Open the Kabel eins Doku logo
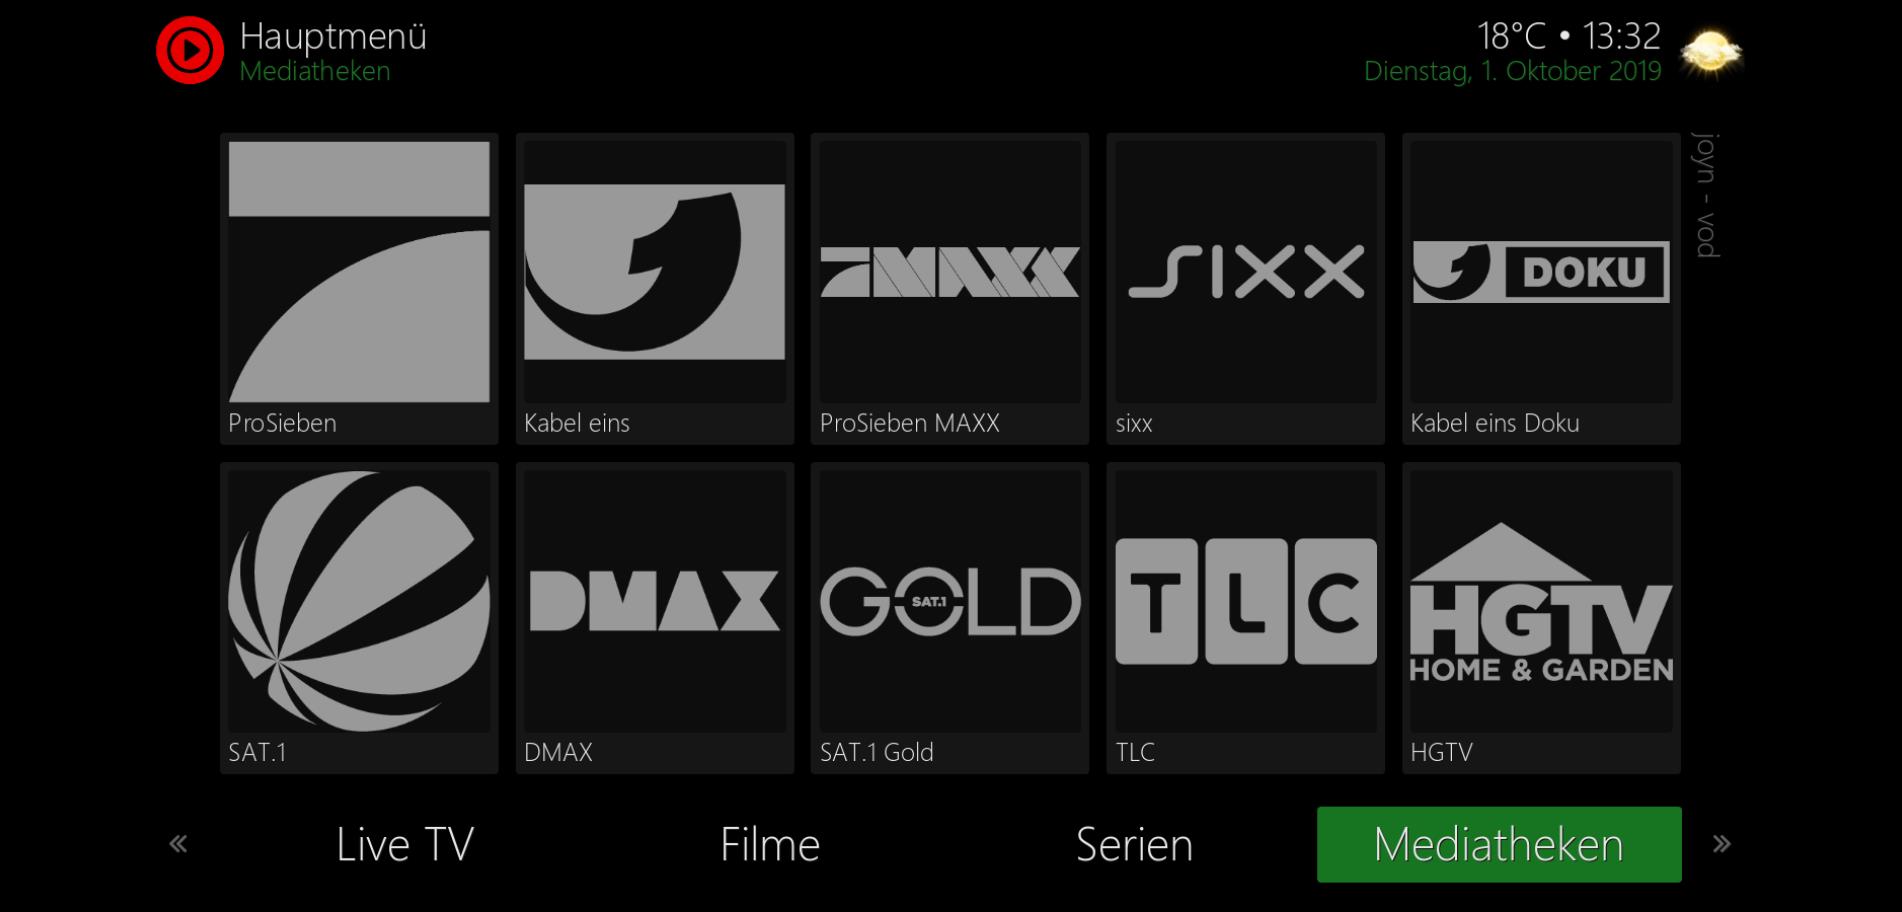1902x912 pixels. click(x=1541, y=271)
